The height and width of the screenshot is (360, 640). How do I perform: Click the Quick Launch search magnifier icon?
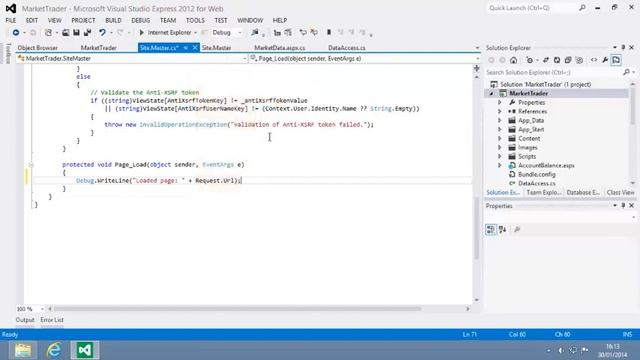[x=582, y=8]
